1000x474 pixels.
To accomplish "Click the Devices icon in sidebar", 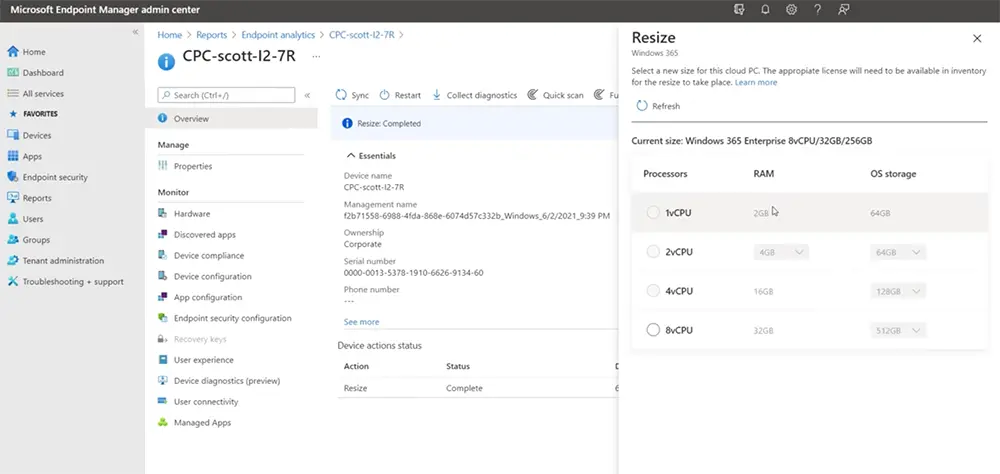I will pyautogui.click(x=12, y=135).
